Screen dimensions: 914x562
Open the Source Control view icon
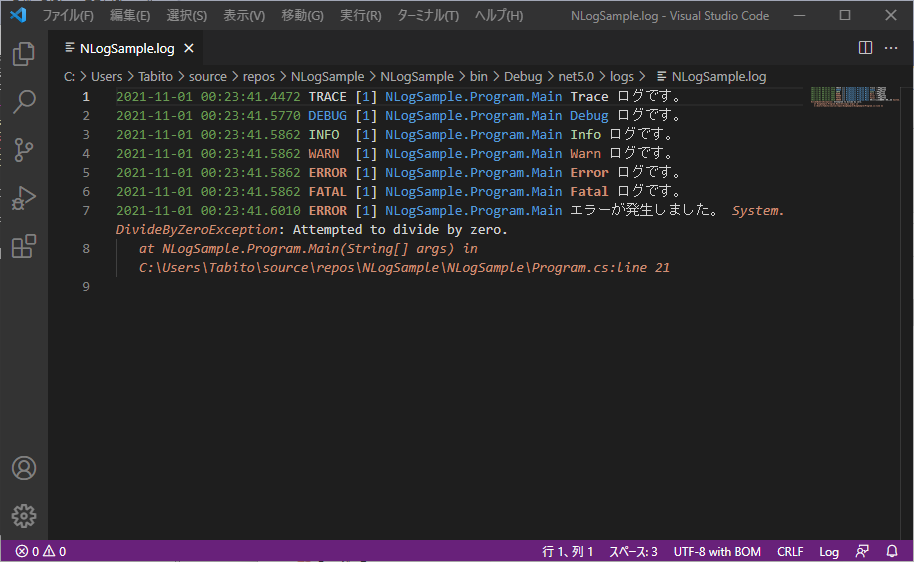pos(24,150)
